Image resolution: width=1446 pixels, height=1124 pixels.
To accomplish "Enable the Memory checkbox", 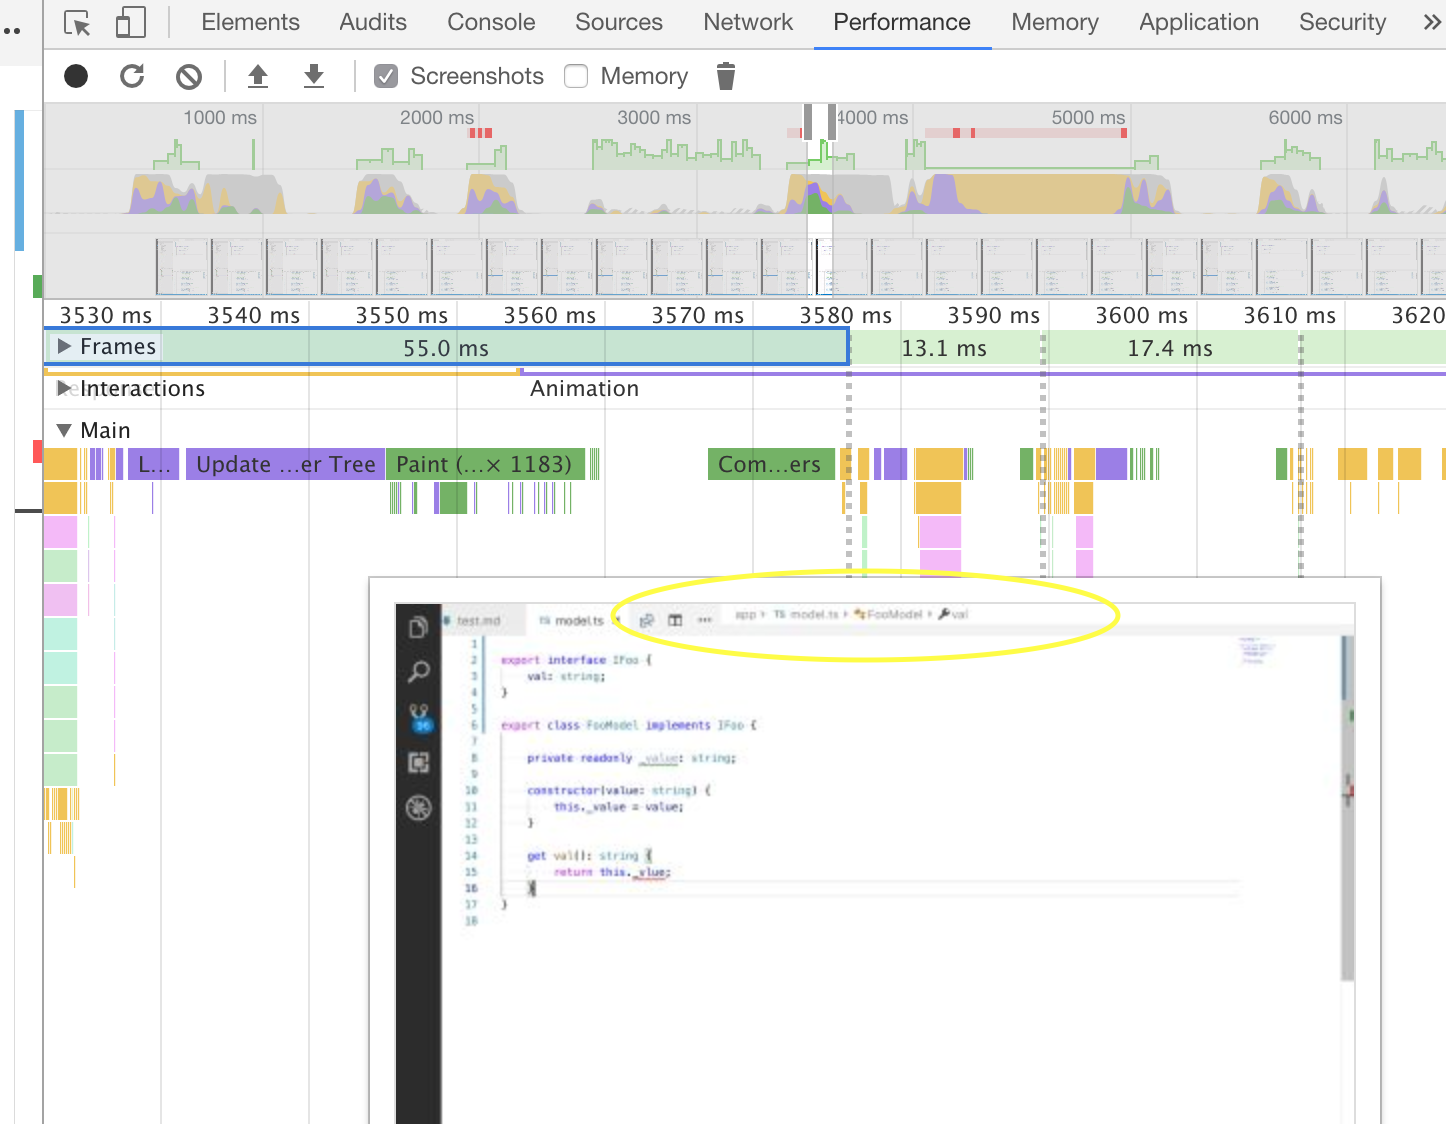I will point(576,75).
